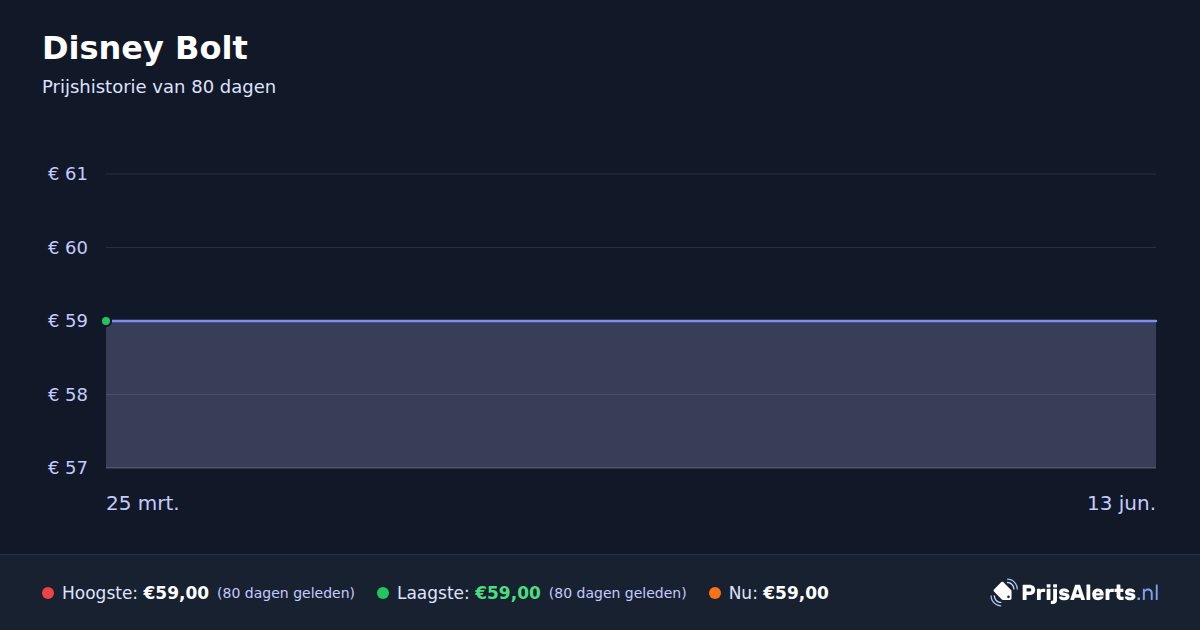Click the 25 mrt. start date label
This screenshot has width=1200, height=630.
pyautogui.click(x=143, y=504)
